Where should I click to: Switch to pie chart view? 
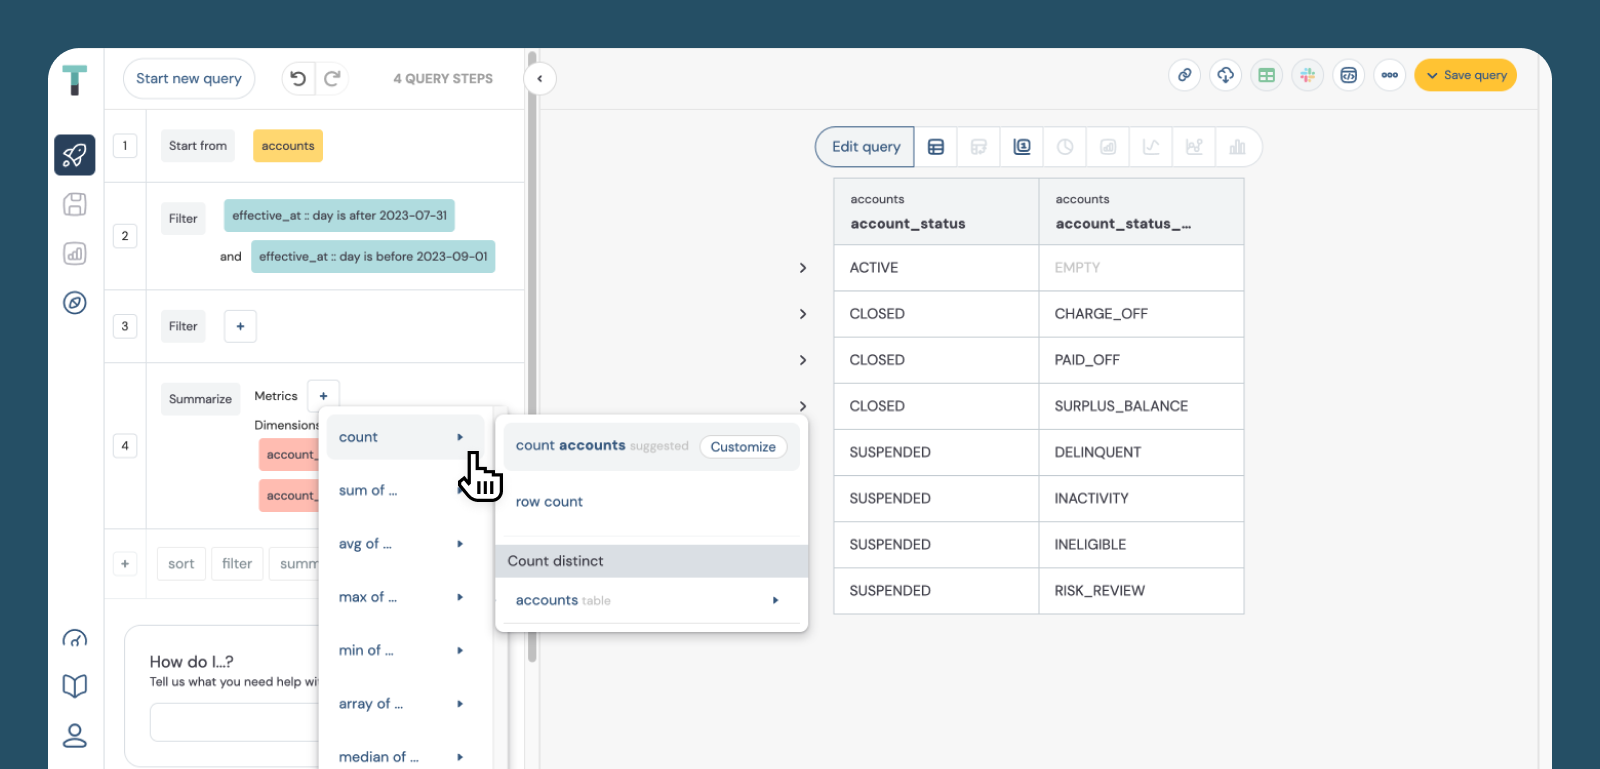pyautogui.click(x=1065, y=147)
